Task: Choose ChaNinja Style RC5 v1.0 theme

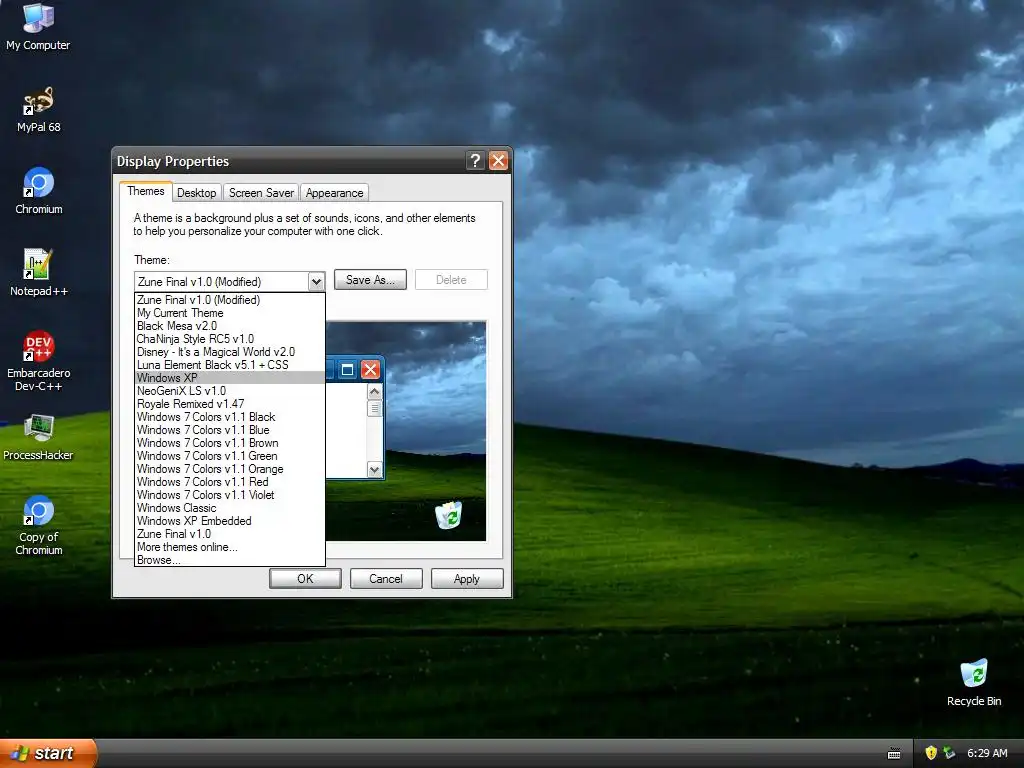Action: tap(230, 339)
